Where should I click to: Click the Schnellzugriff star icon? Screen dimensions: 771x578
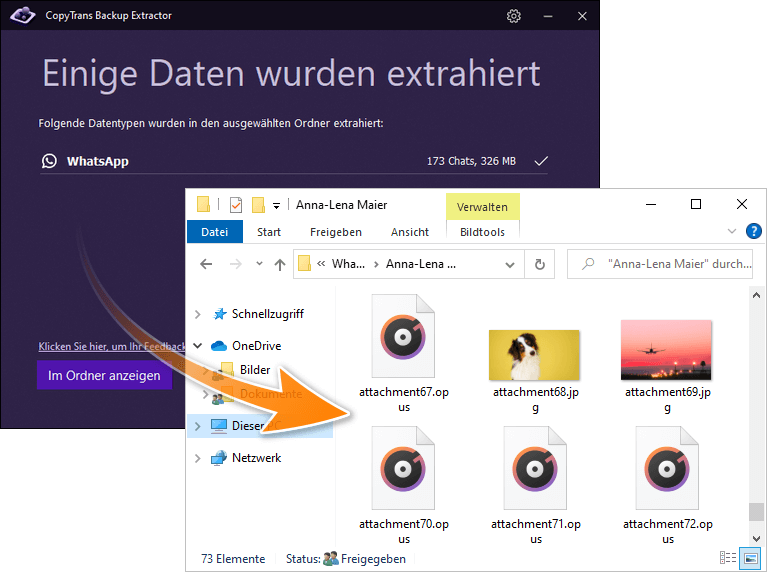tap(220, 314)
